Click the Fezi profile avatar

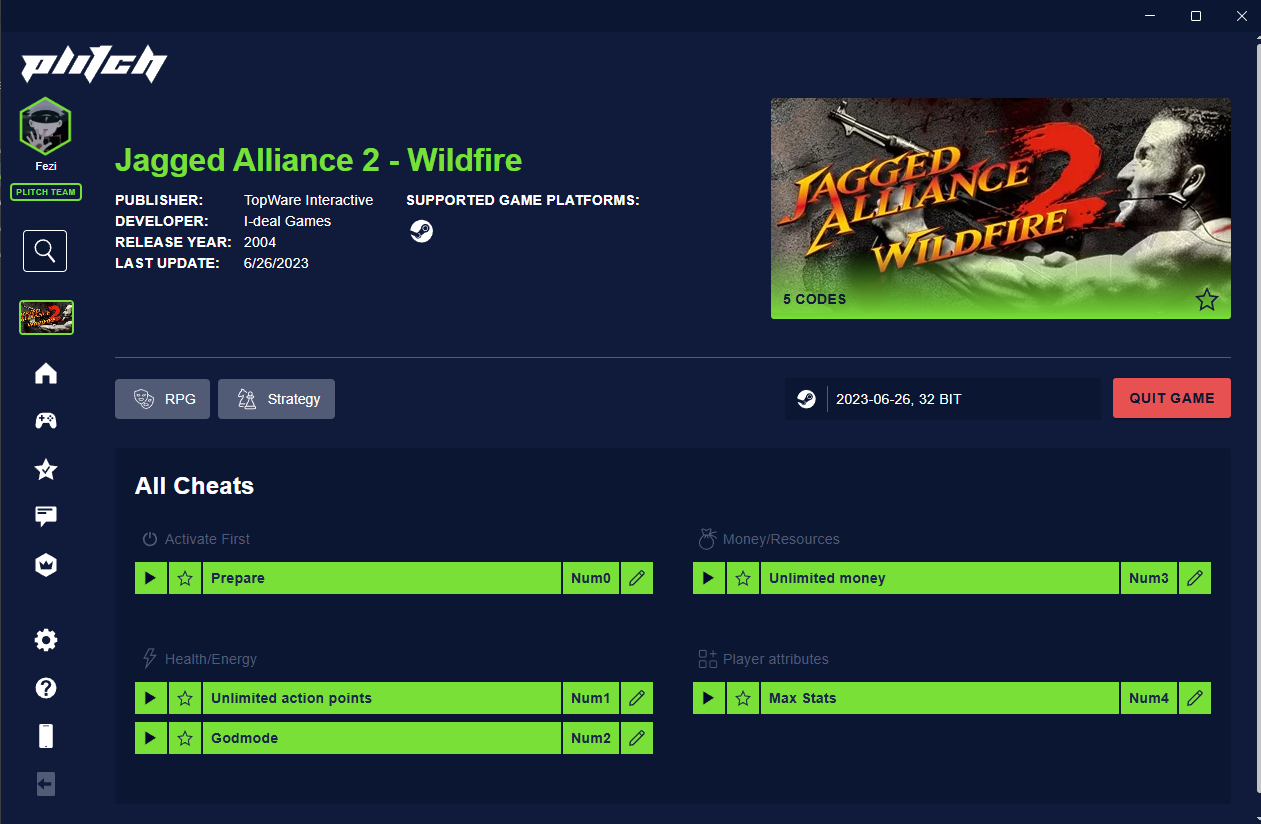[45, 126]
